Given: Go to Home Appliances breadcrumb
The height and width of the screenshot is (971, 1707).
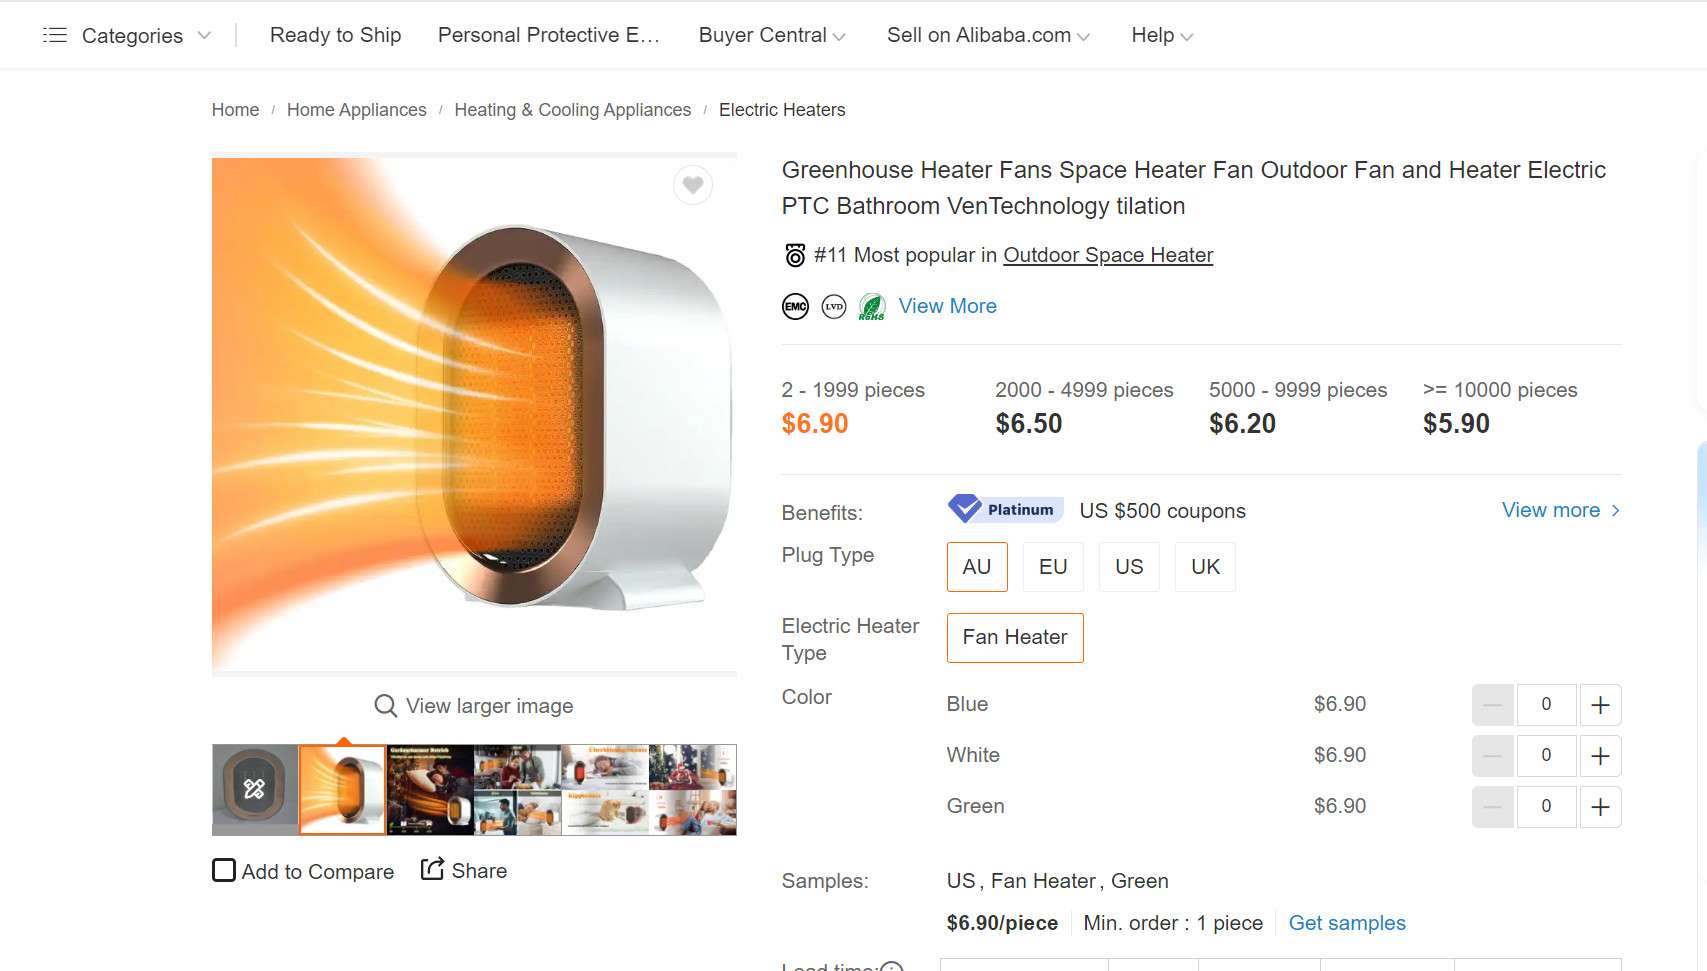Looking at the screenshot, I should (356, 110).
